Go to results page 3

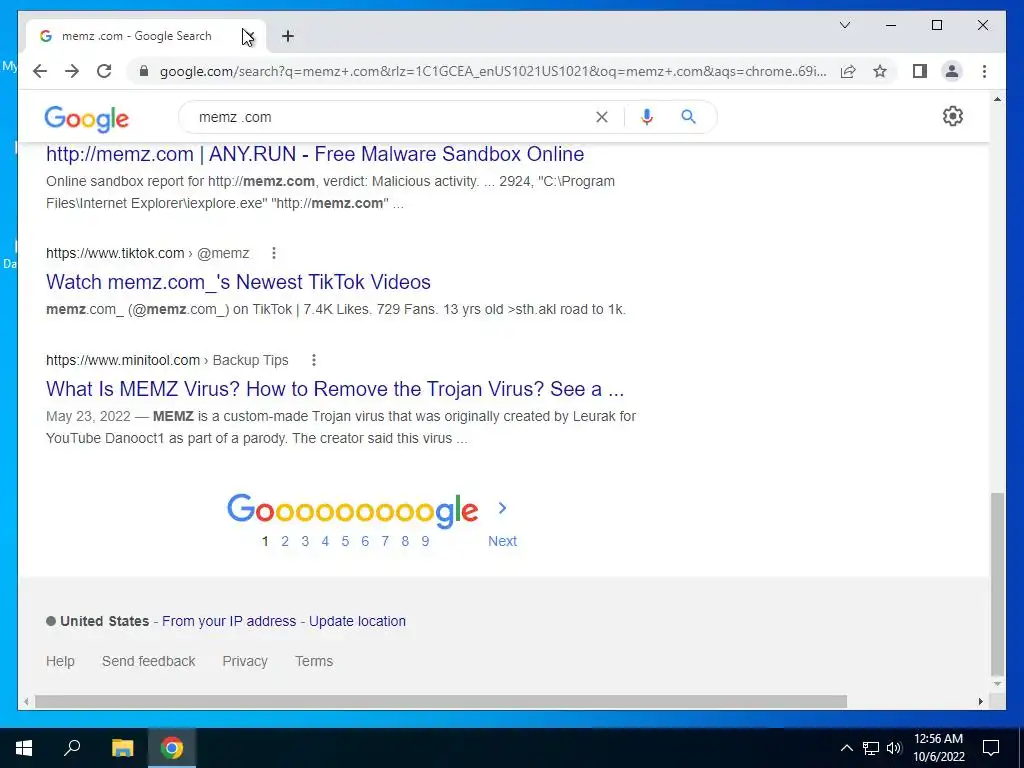pyautogui.click(x=305, y=541)
